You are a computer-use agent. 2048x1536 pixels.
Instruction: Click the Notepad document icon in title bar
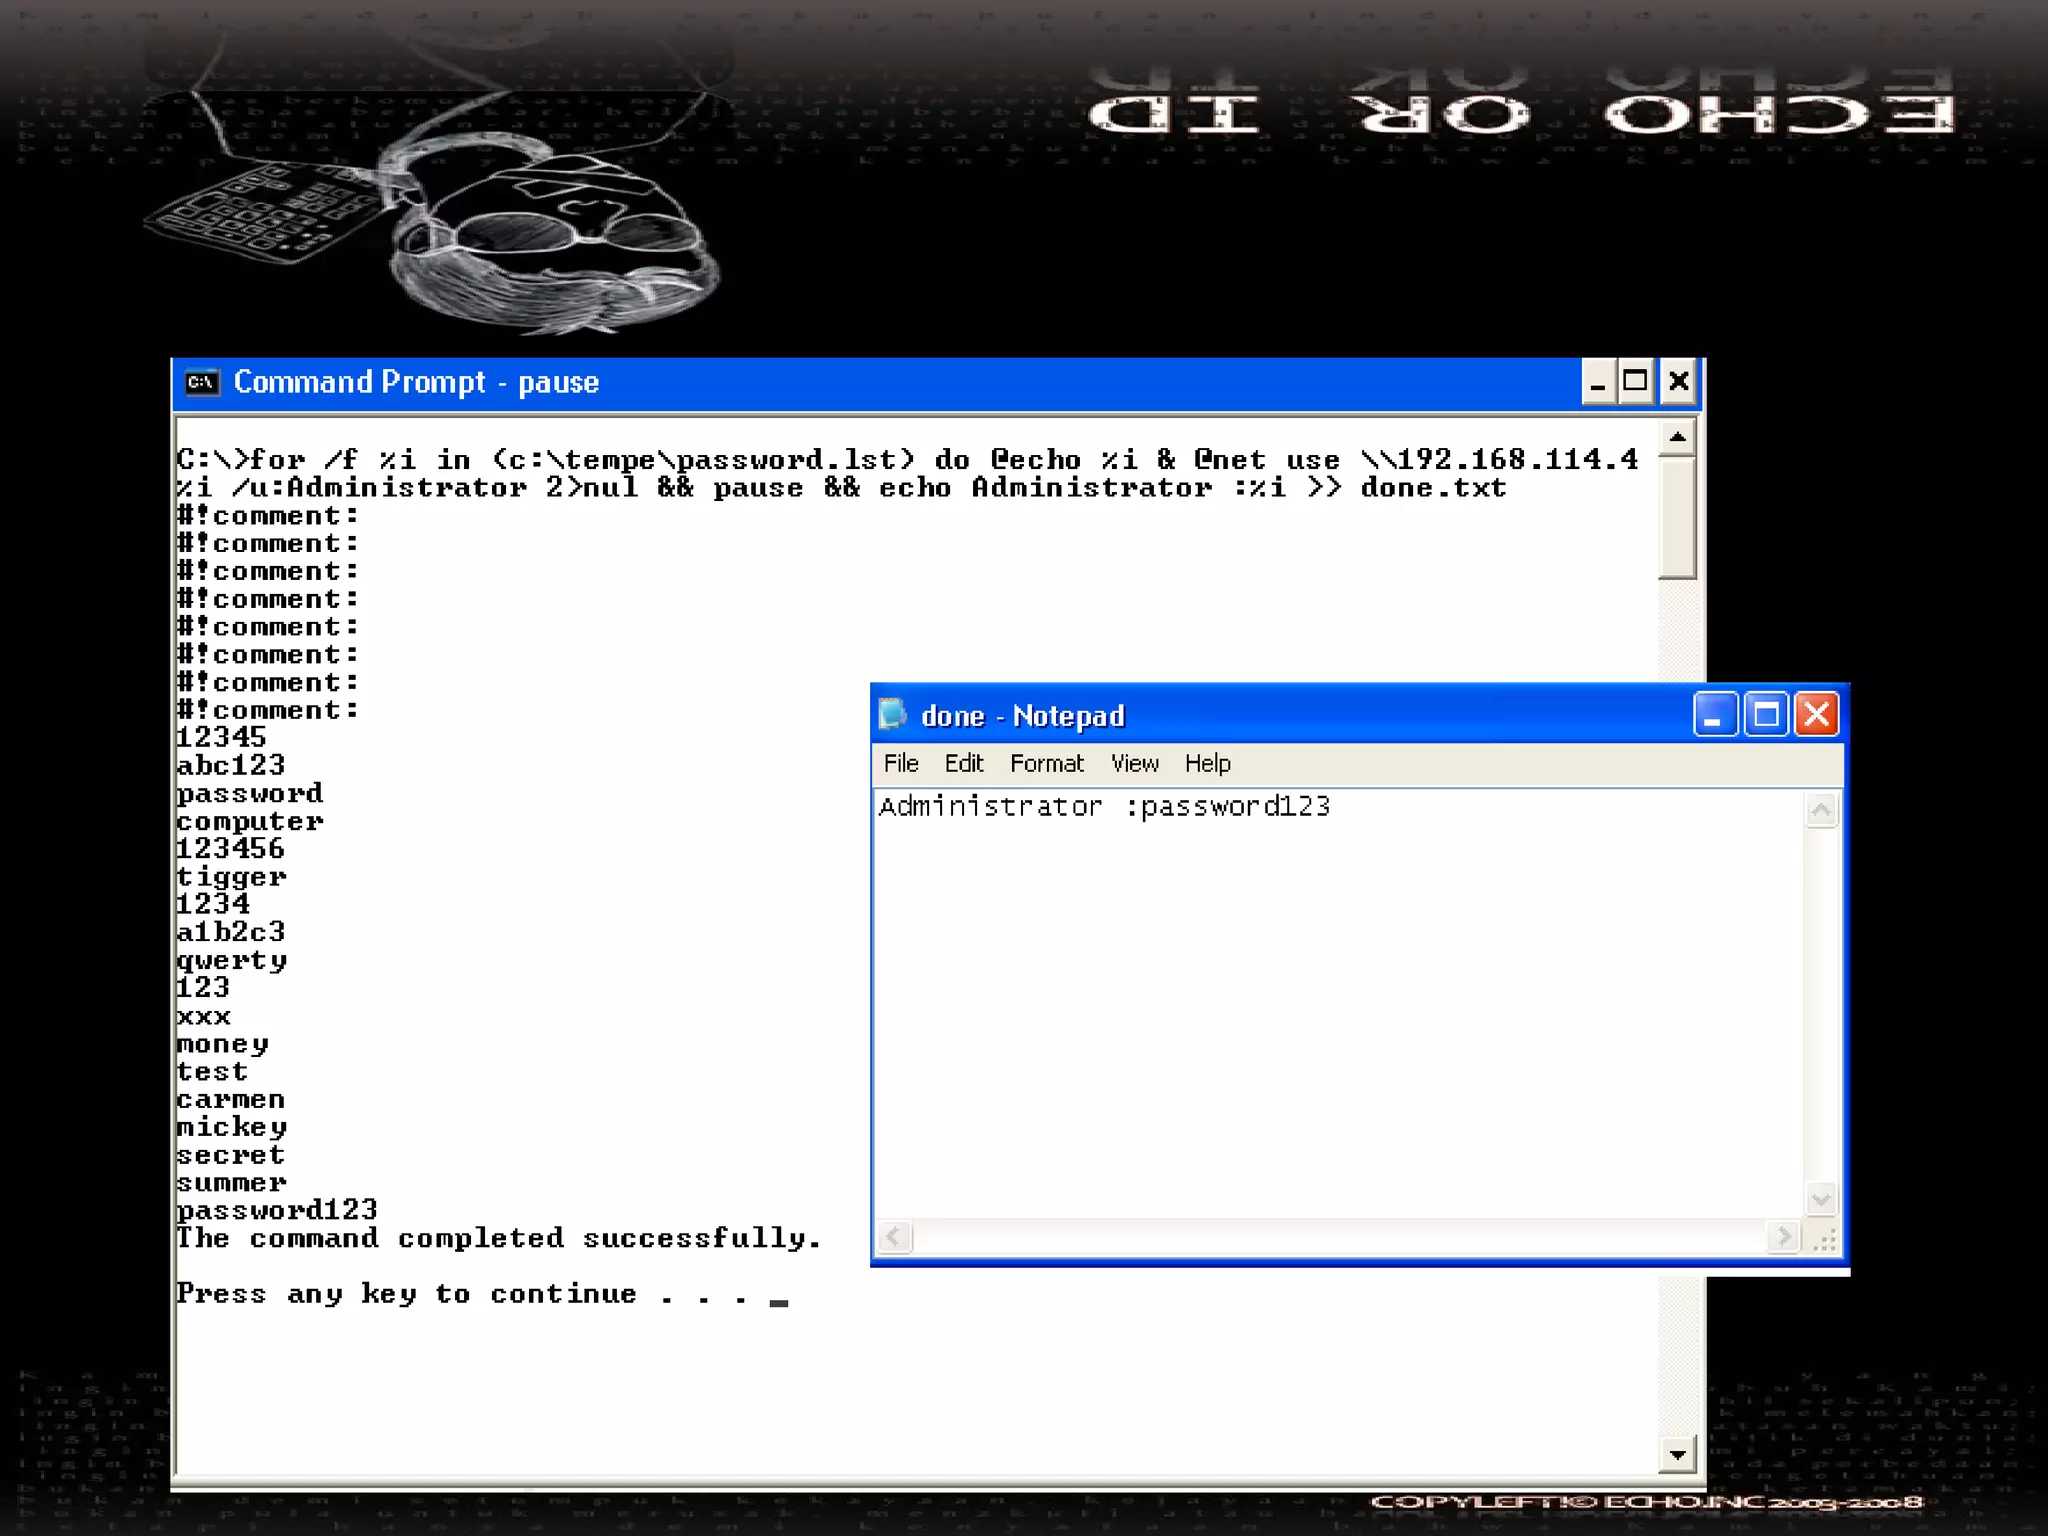(x=892, y=715)
